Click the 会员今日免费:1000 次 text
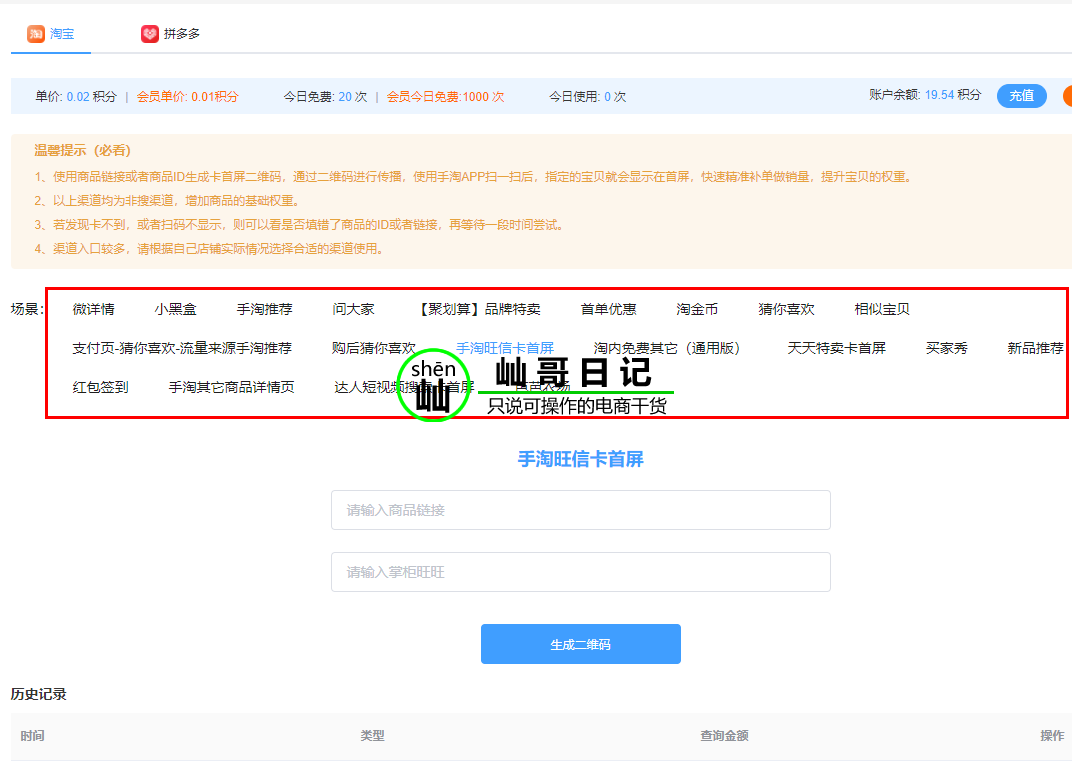Screen dimensions: 1072x770 (x=446, y=96)
